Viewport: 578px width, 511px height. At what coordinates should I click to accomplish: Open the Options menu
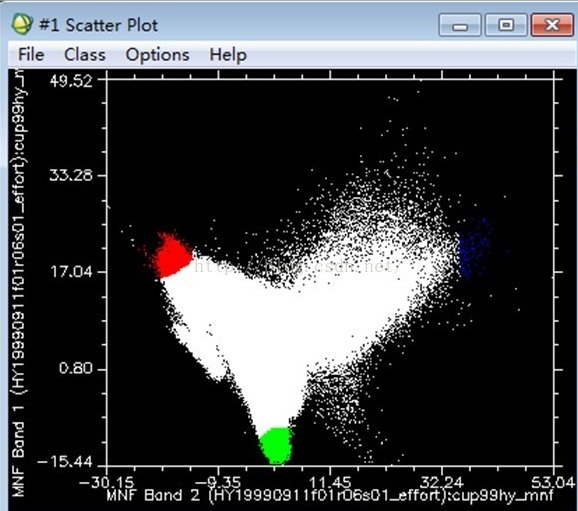pos(157,55)
